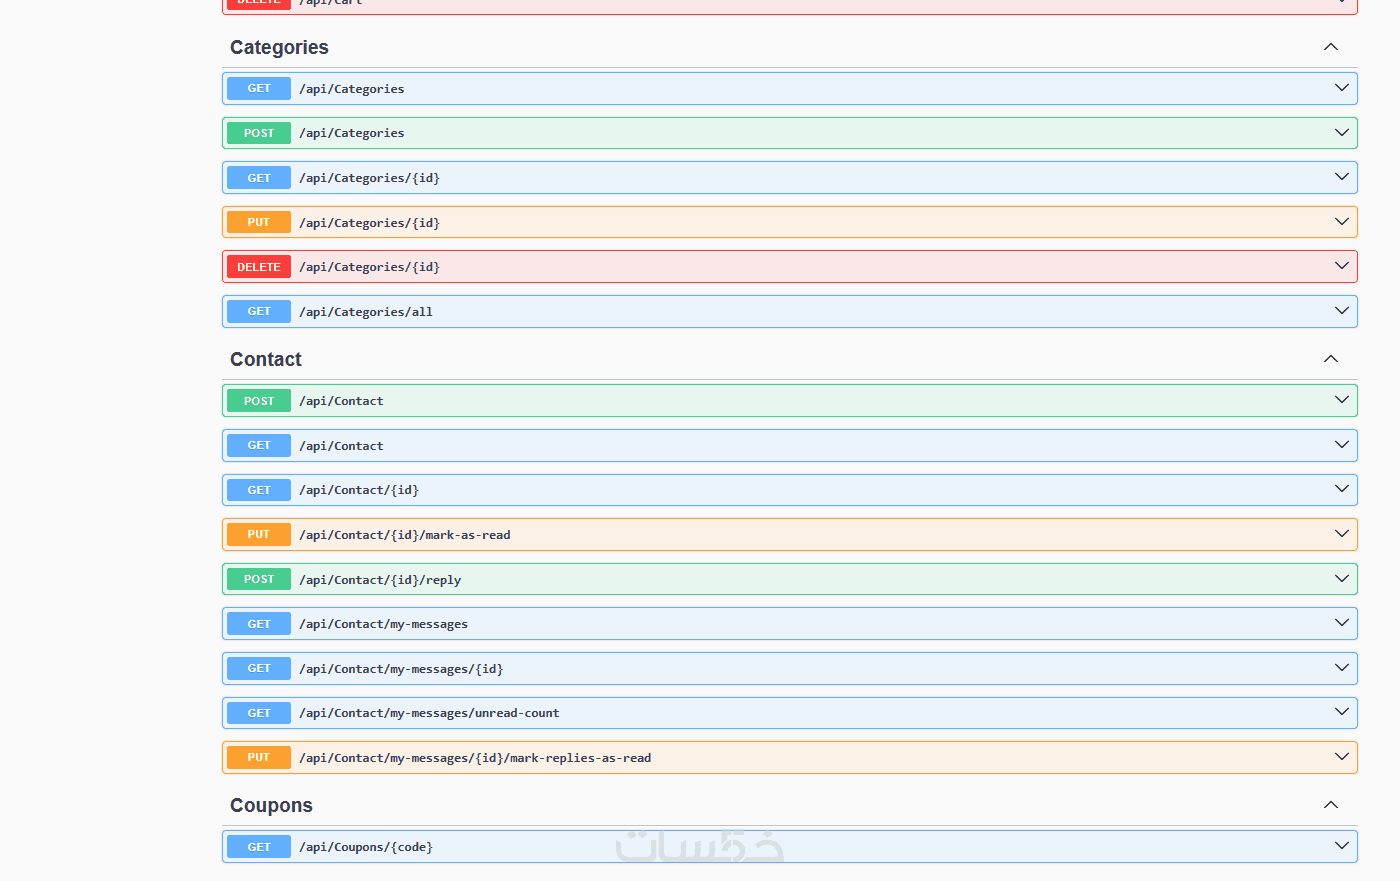Click GET badge for /api/Categories
The height and width of the screenshot is (881, 1400).
259,88
